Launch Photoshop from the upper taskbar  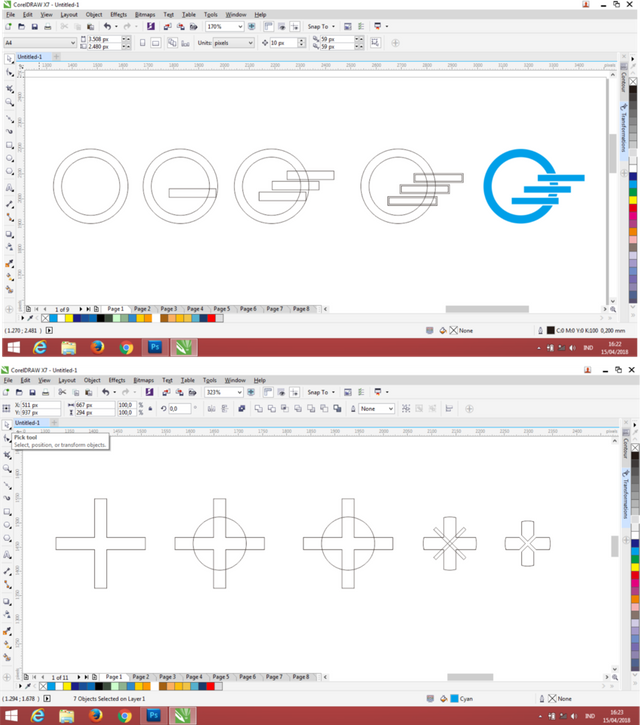(x=155, y=347)
